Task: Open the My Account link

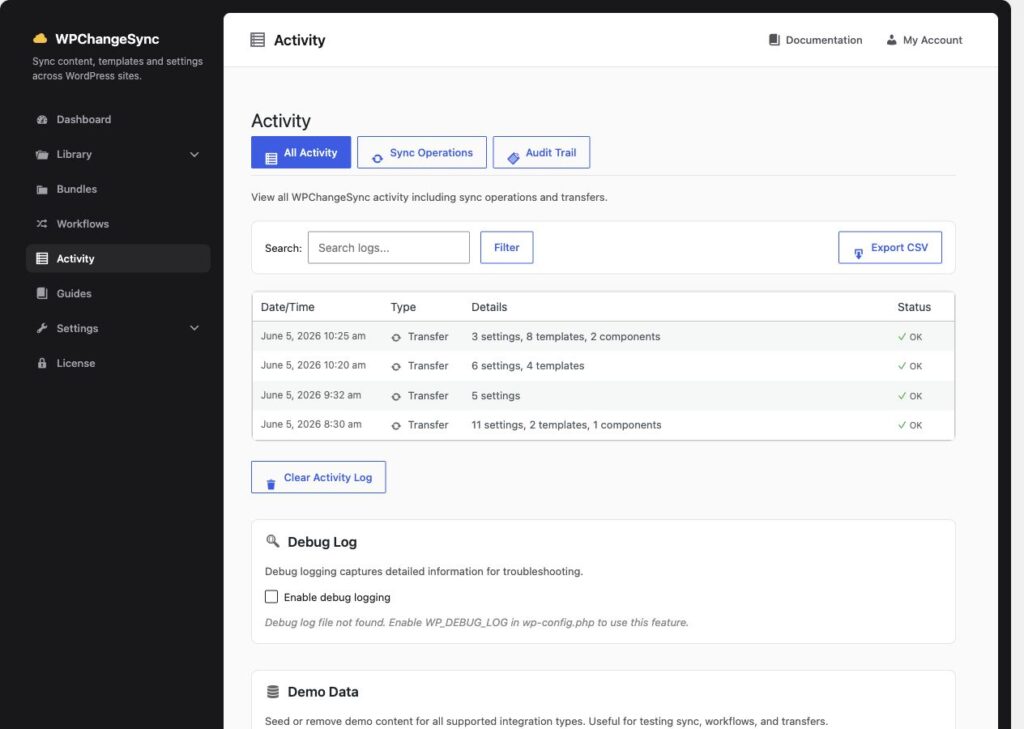Action: pyautogui.click(x=924, y=40)
